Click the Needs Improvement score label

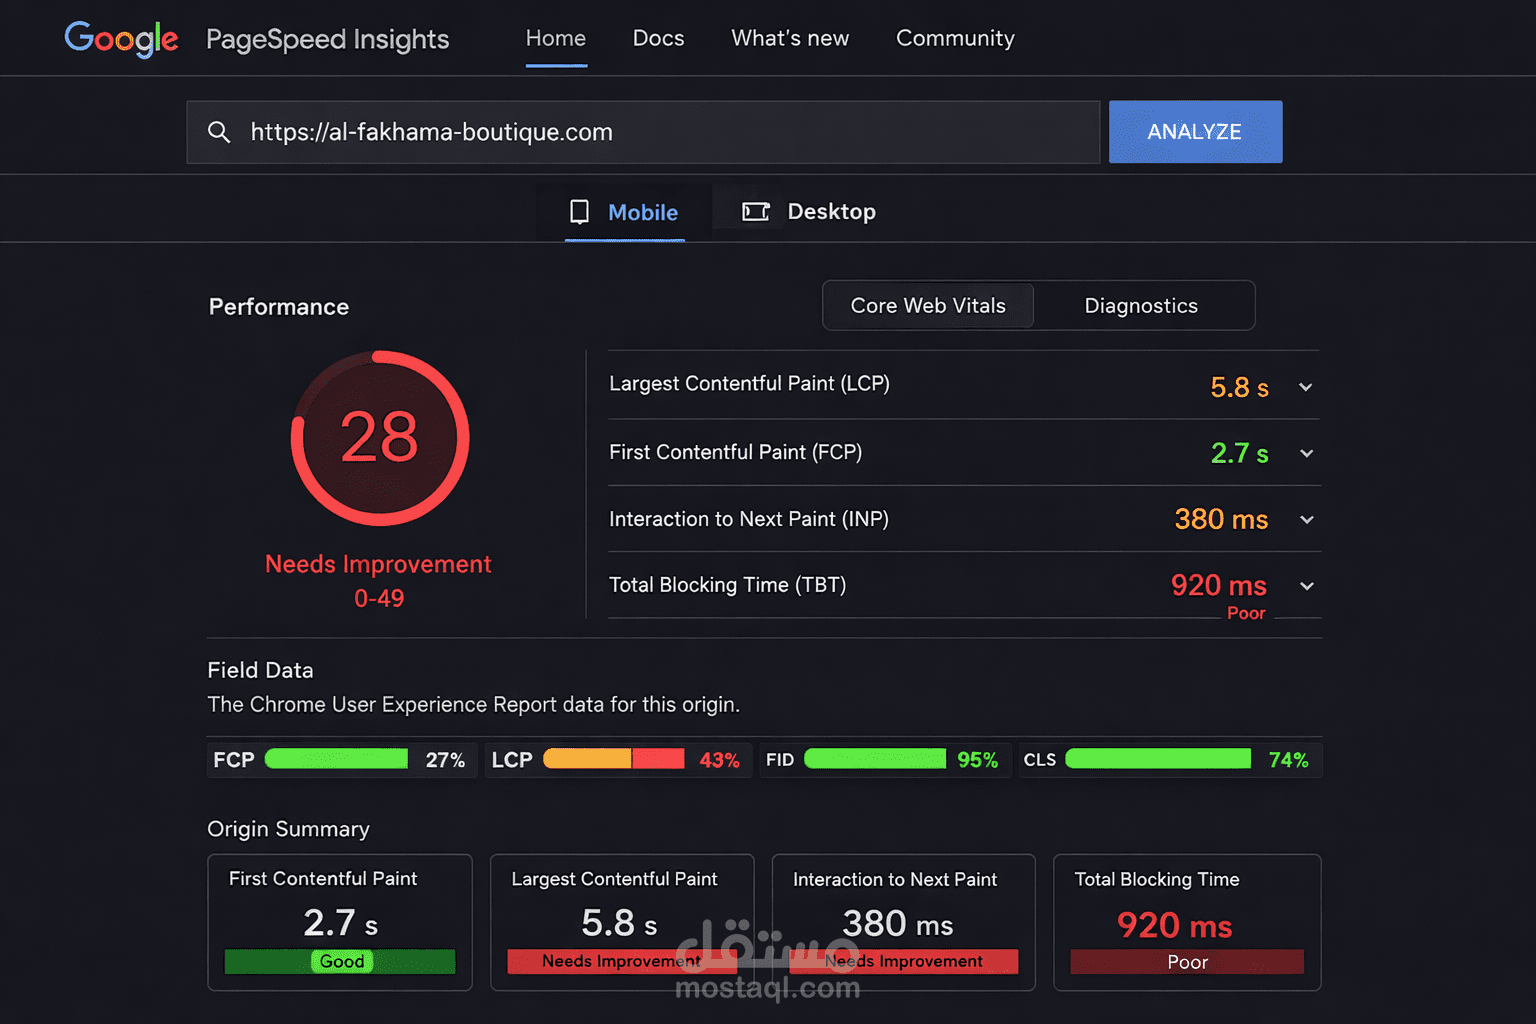point(378,564)
